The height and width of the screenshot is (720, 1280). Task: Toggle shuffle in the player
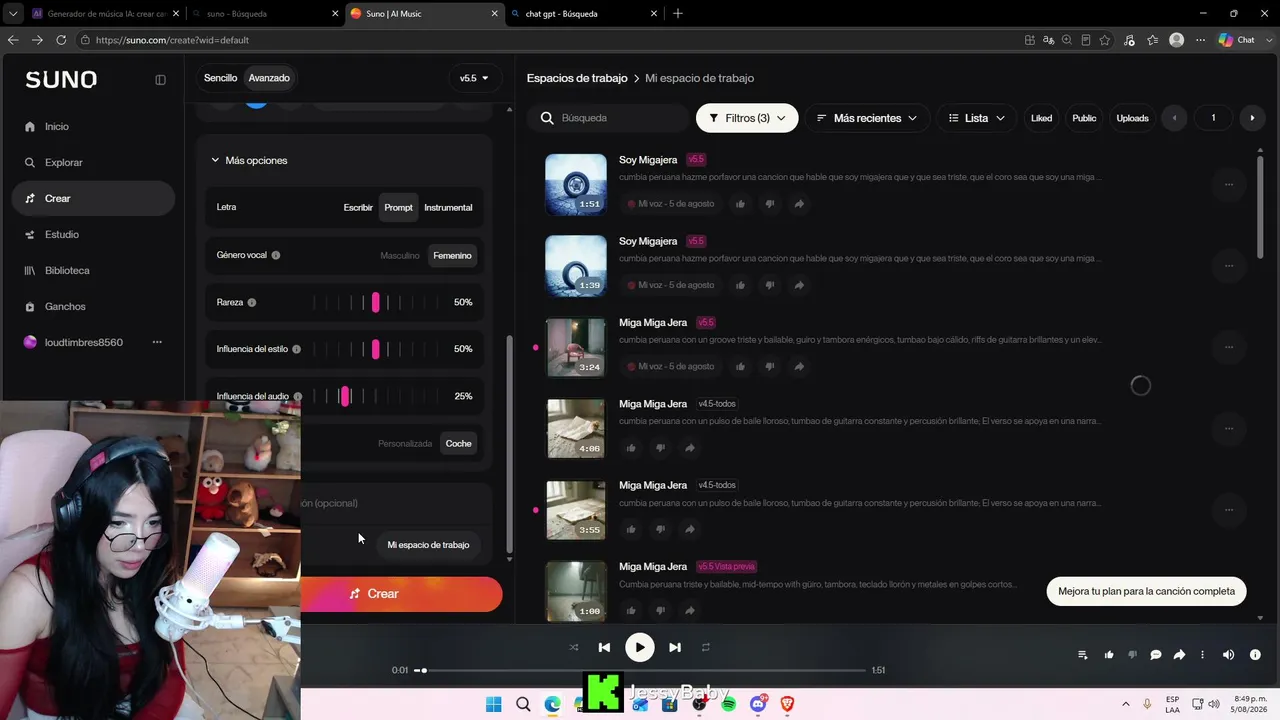574,648
